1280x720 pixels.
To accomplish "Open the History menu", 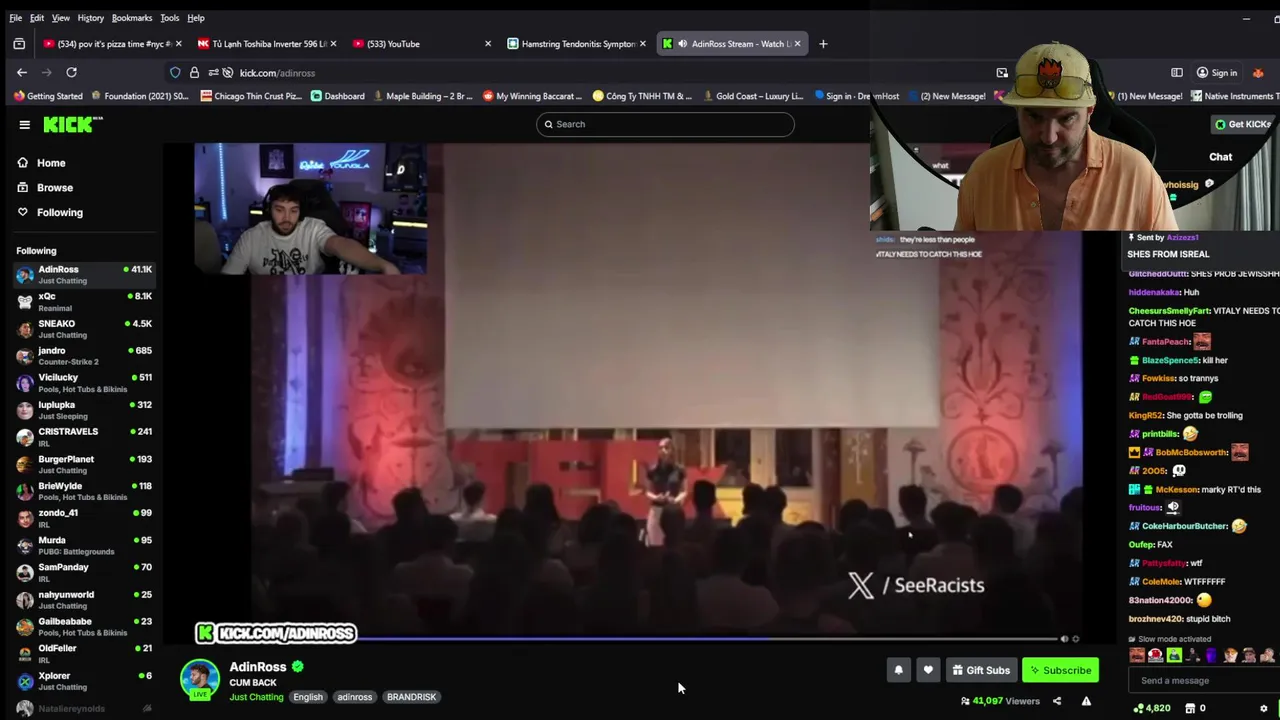I will pyautogui.click(x=90, y=18).
